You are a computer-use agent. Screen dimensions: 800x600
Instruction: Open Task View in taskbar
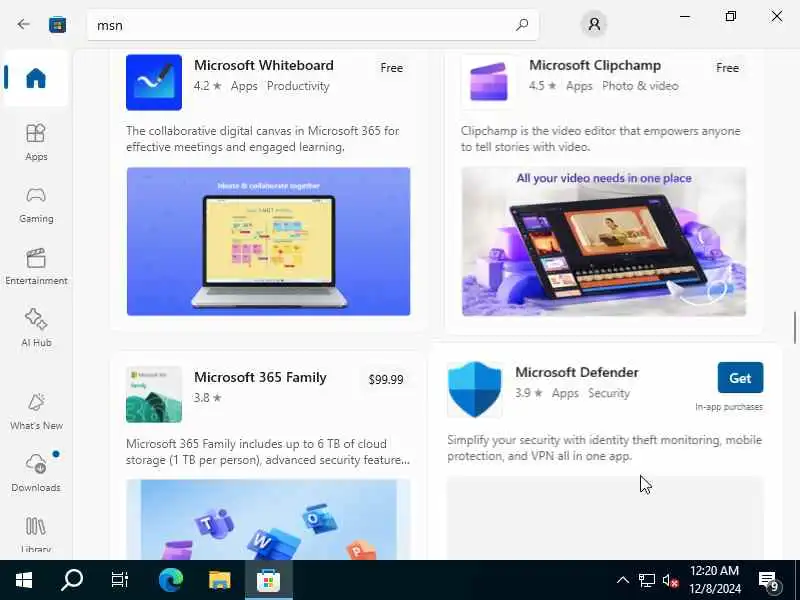[x=119, y=580]
